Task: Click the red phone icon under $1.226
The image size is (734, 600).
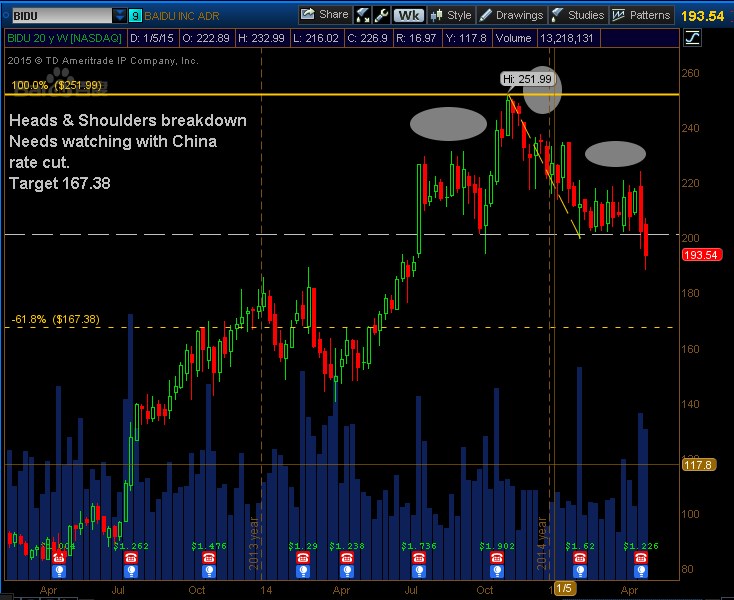Action: pos(641,558)
